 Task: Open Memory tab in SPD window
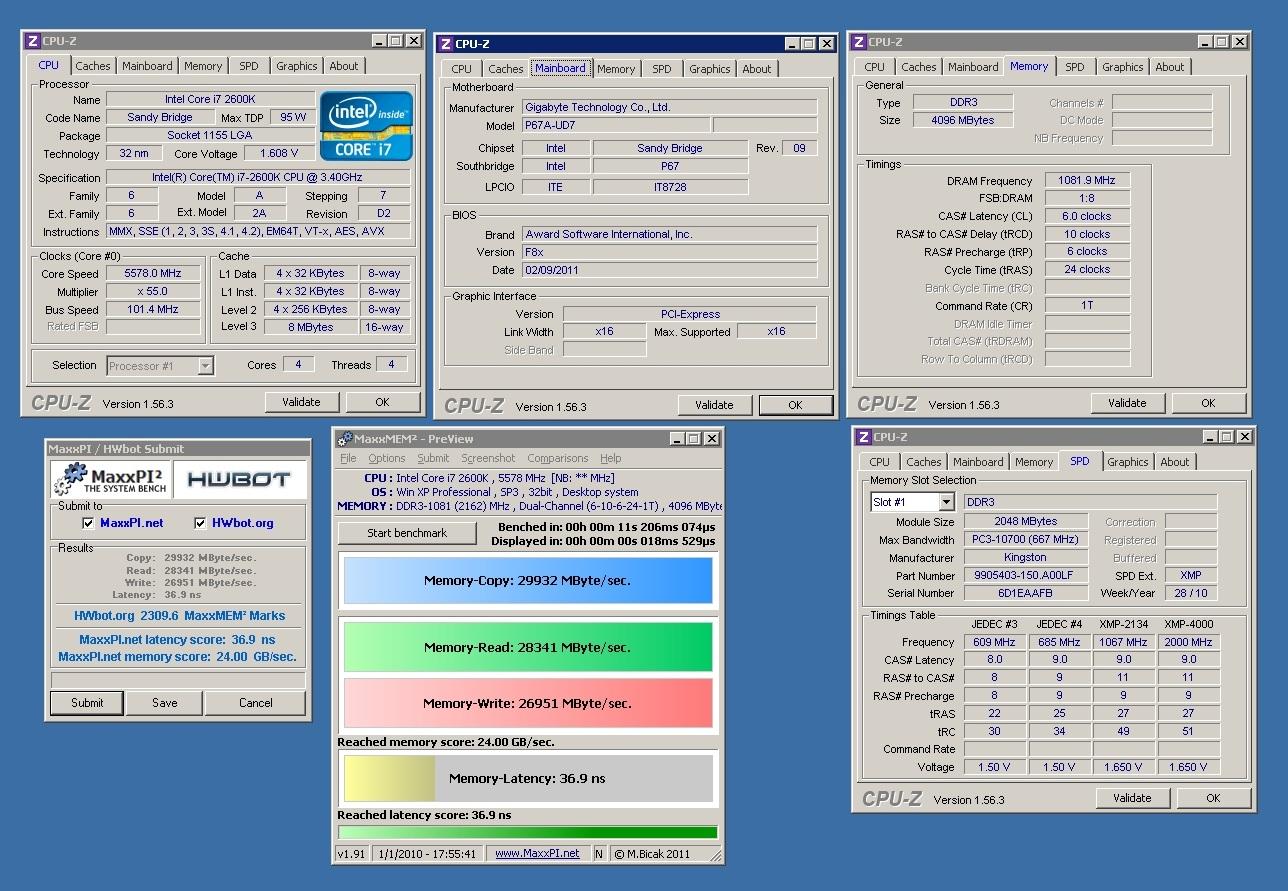tap(1034, 462)
